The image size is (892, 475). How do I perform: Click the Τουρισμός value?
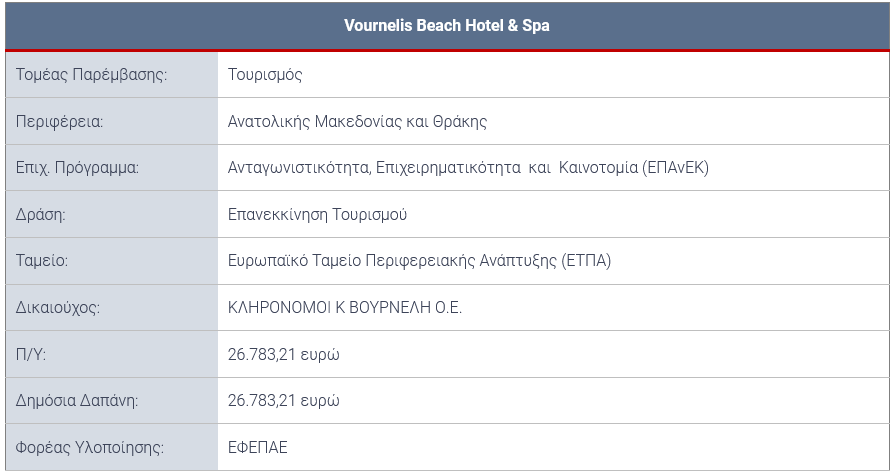(265, 75)
